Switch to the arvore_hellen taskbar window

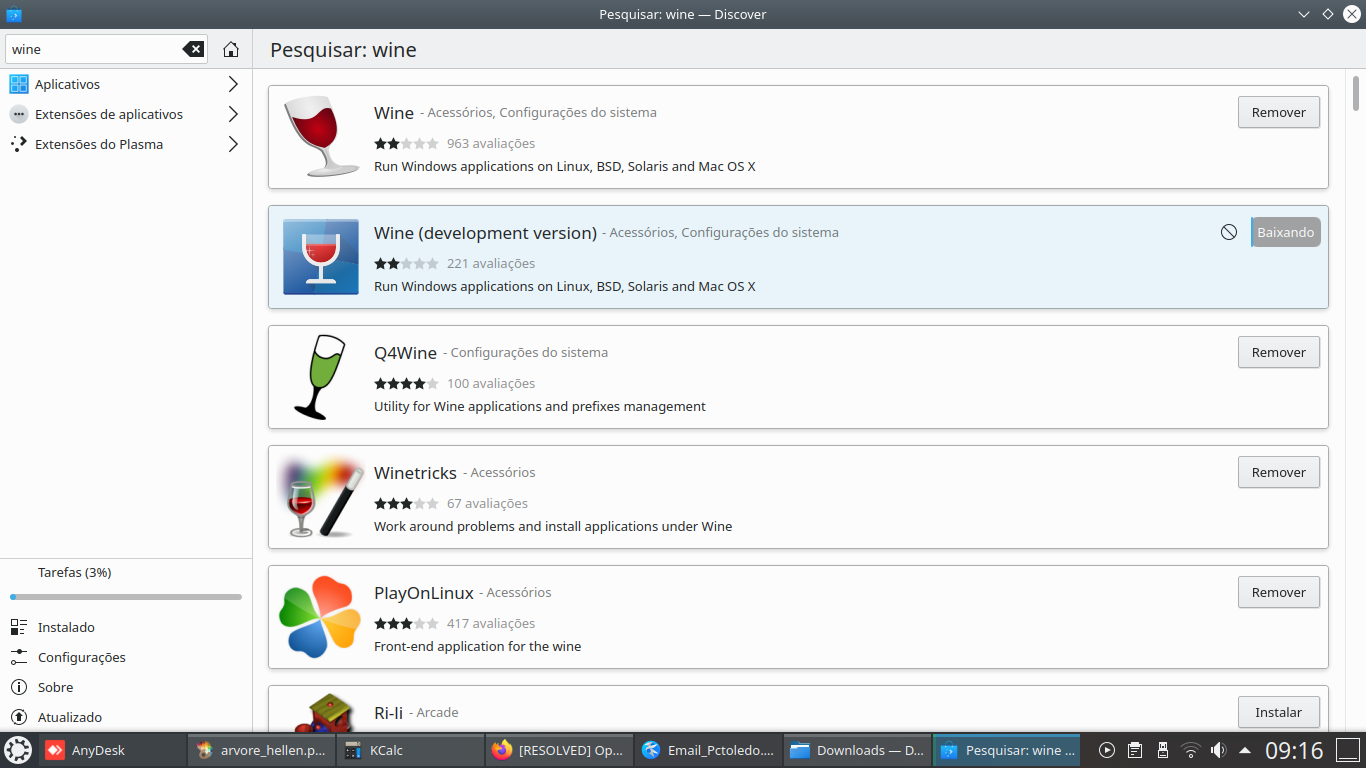261,750
